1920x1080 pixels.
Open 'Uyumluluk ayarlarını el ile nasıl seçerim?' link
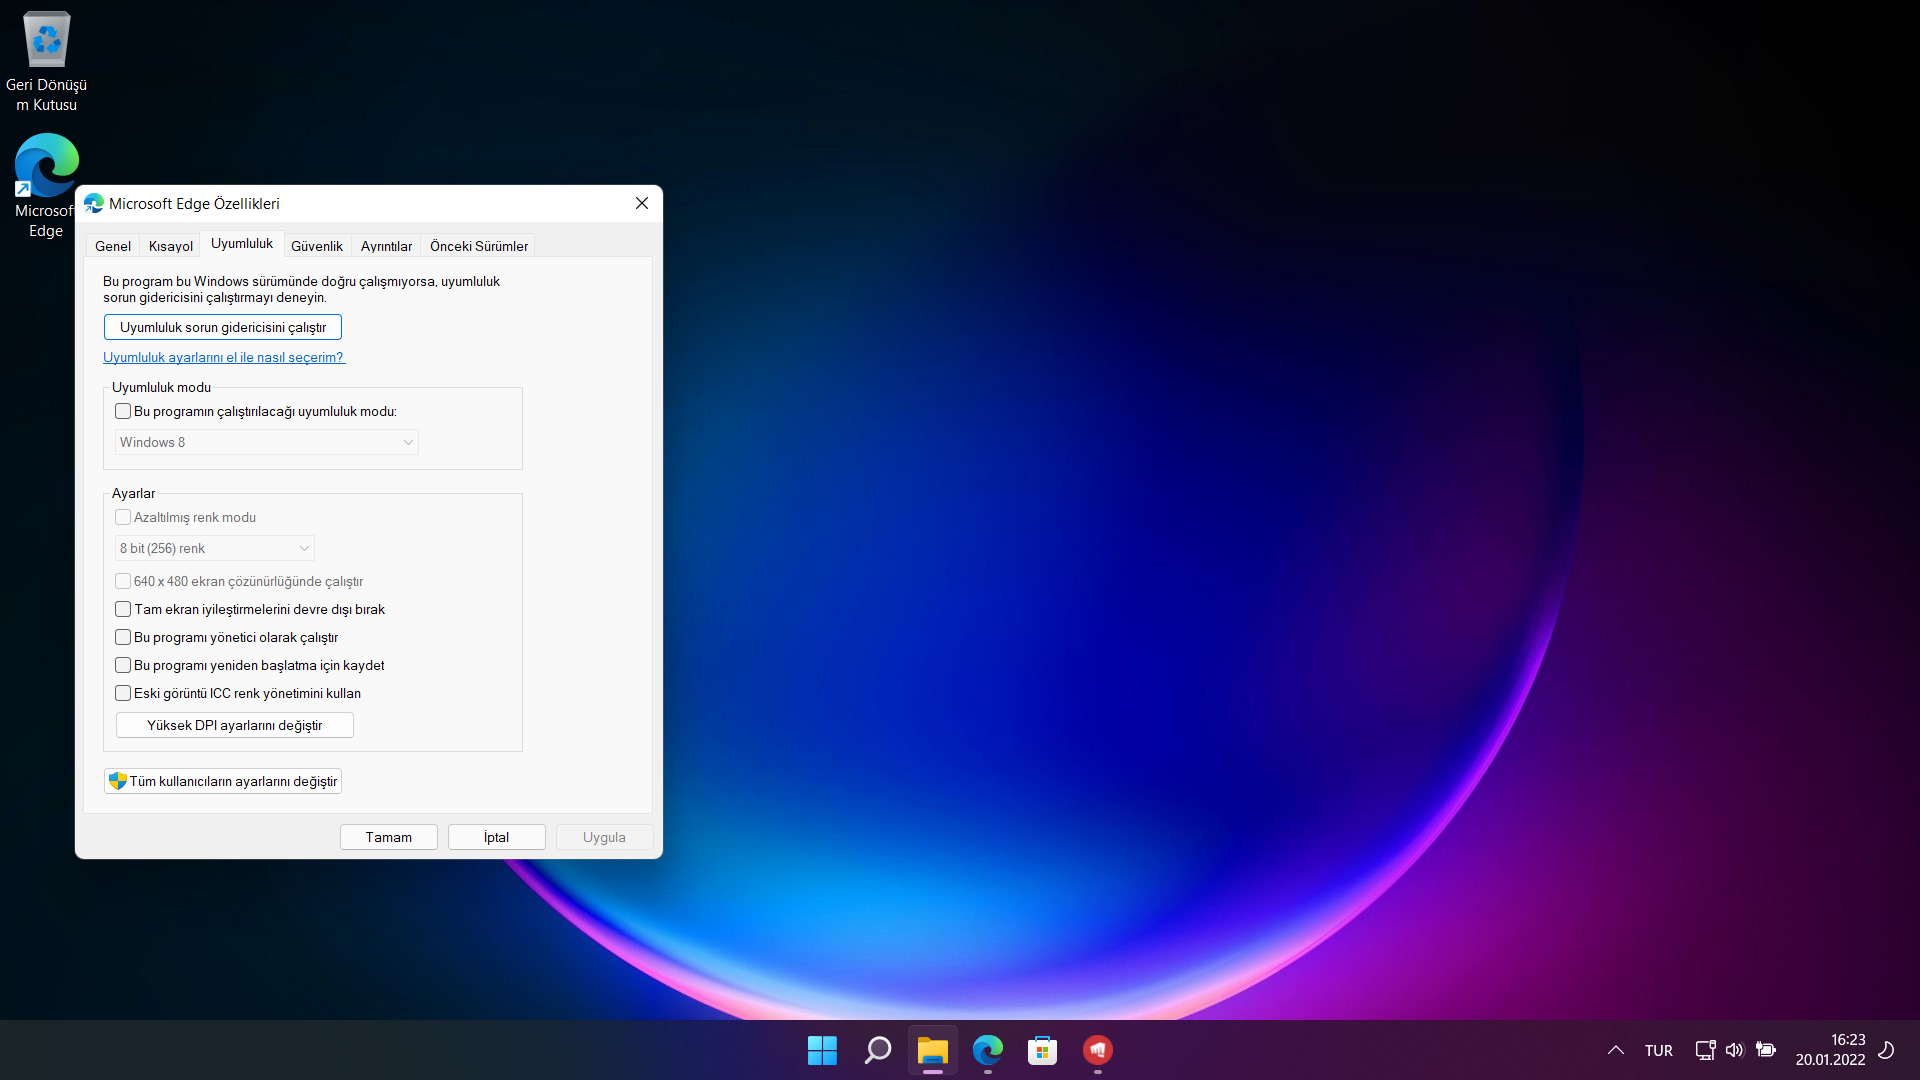coord(223,357)
